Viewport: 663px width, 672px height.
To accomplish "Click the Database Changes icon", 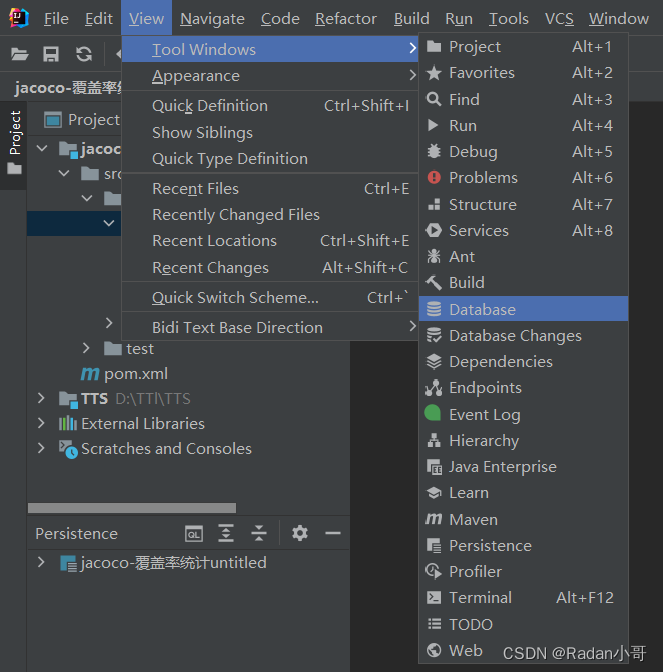I will click(x=434, y=336).
